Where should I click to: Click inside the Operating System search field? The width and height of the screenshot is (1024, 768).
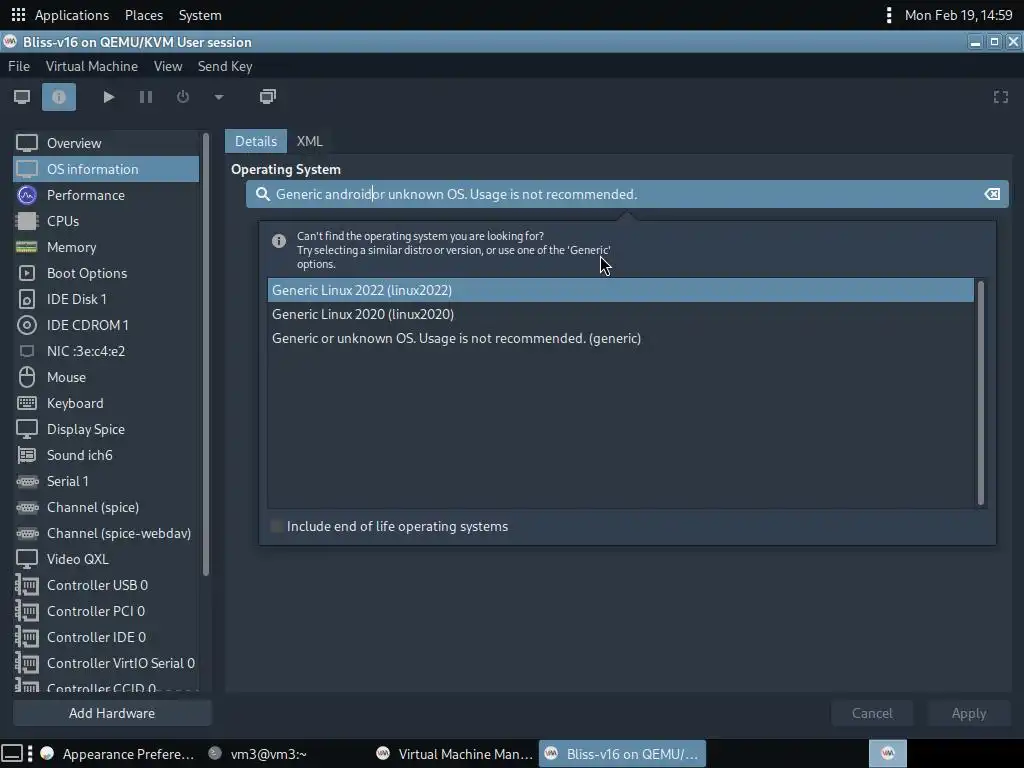(627, 194)
